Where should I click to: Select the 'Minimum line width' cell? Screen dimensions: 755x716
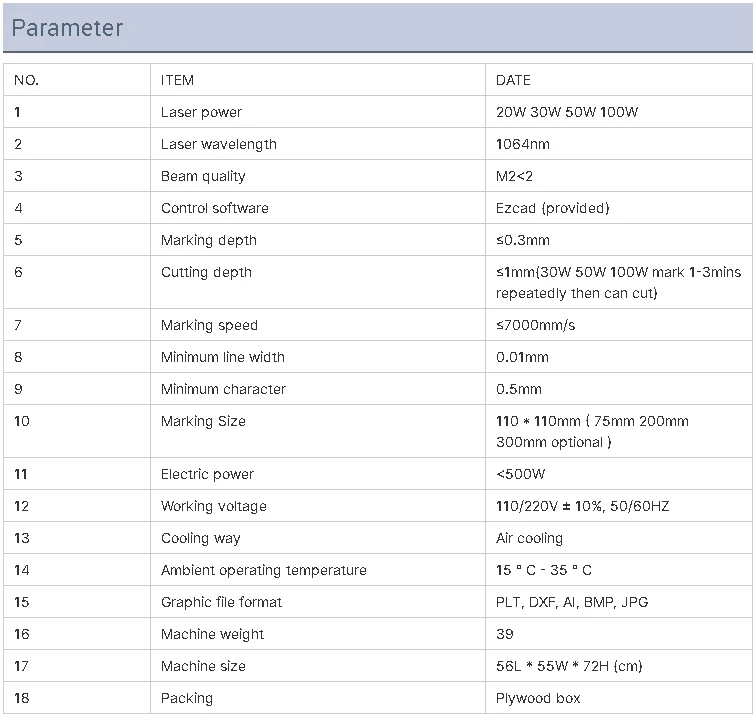click(222, 357)
